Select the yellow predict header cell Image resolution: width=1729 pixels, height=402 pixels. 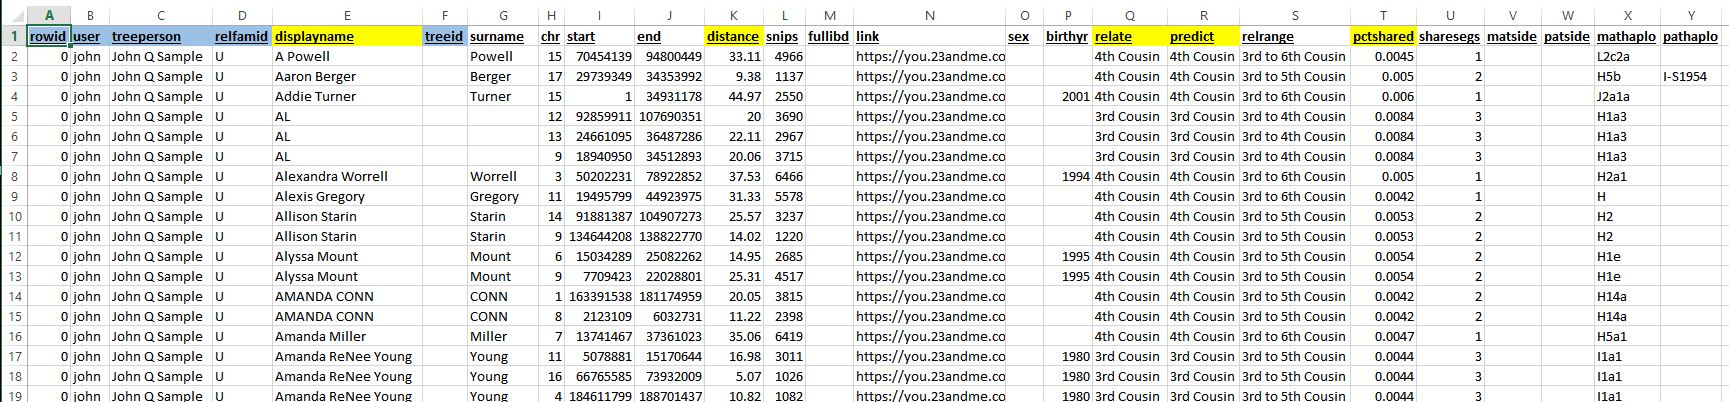(x=1203, y=36)
